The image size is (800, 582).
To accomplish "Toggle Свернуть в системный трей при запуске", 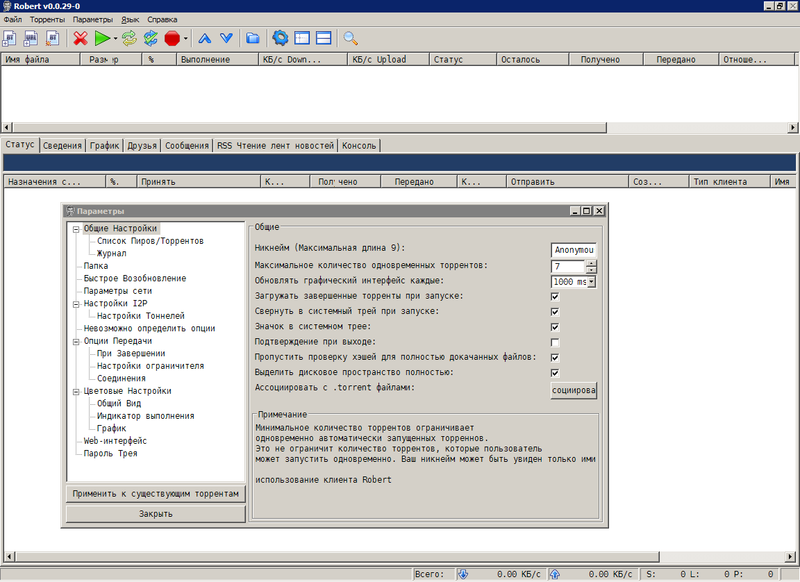I will [555, 312].
